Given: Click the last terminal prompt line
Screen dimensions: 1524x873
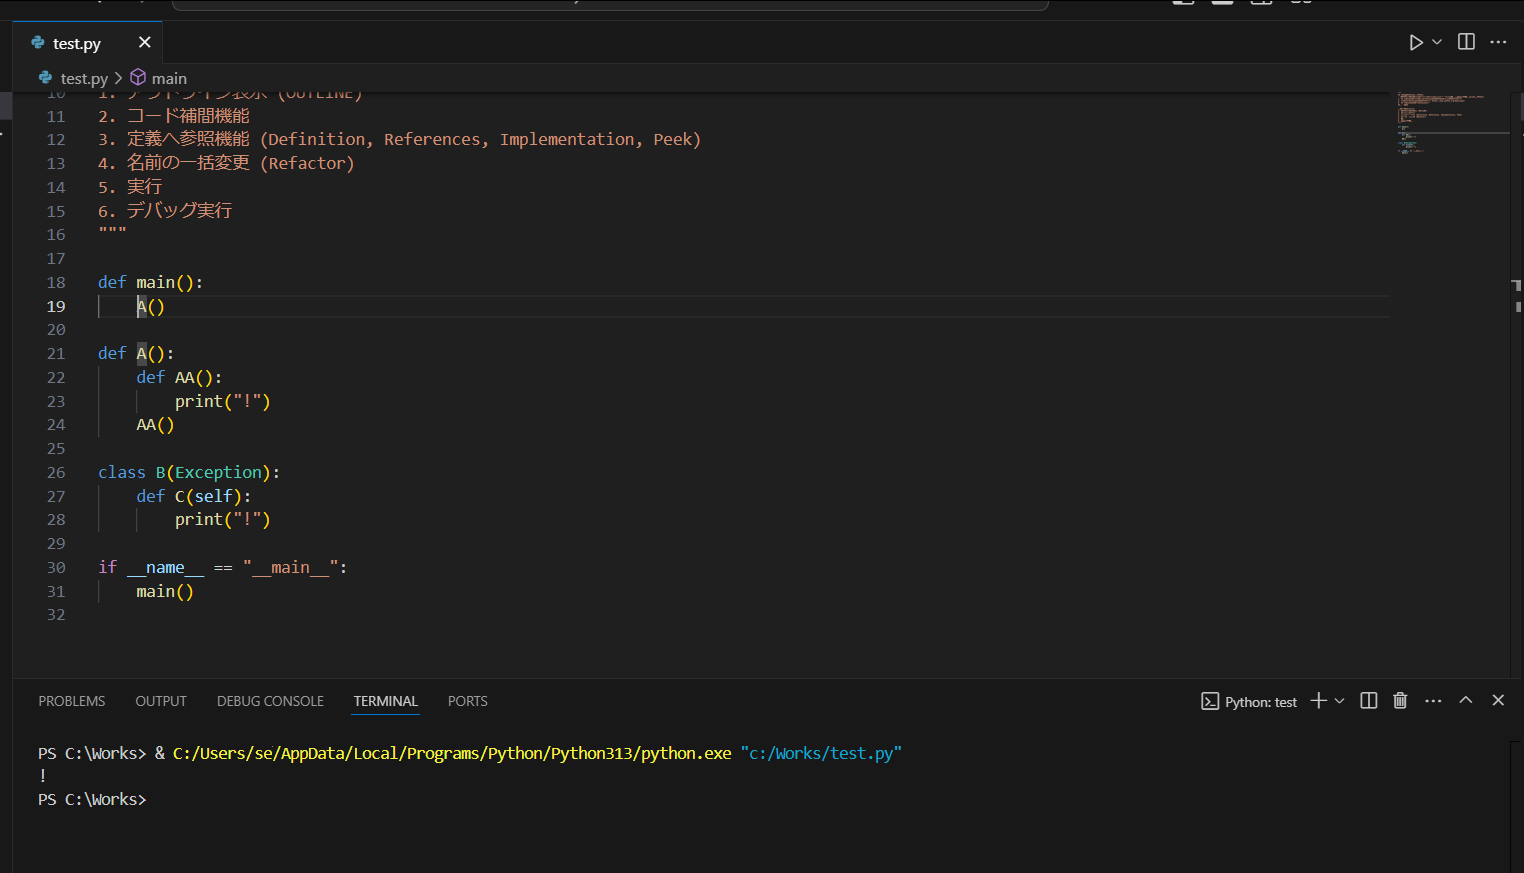Looking at the screenshot, I should (92, 799).
